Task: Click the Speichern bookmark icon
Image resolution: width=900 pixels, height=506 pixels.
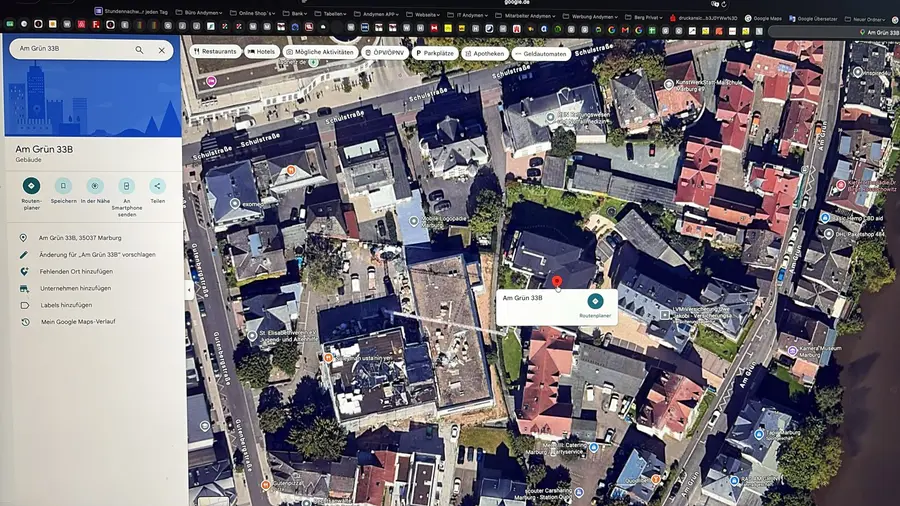Action: [63, 186]
